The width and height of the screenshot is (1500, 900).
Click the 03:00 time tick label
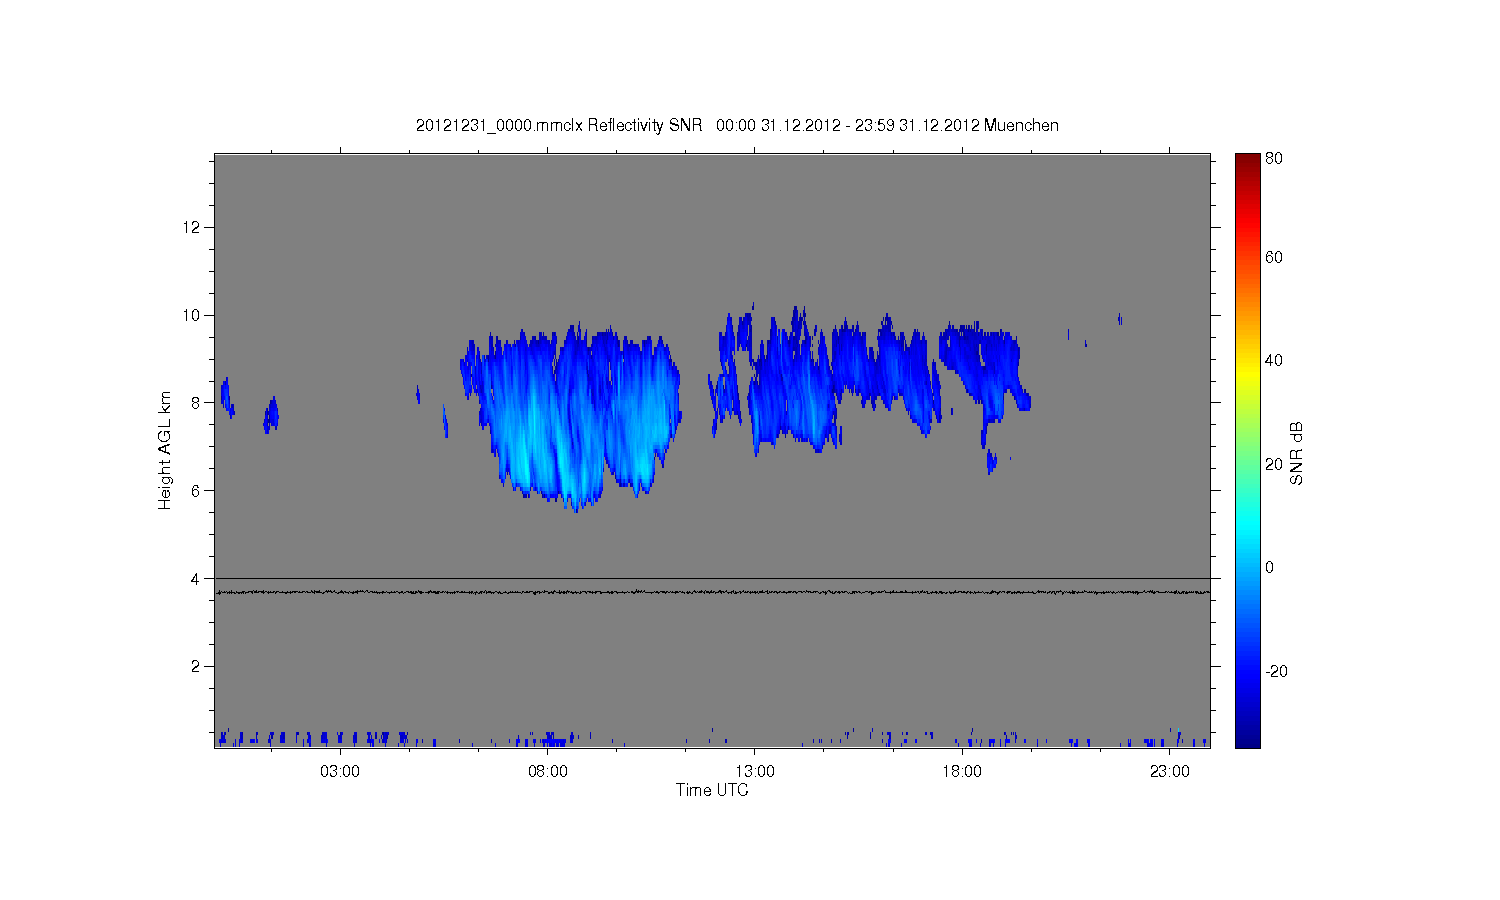pyautogui.click(x=340, y=772)
